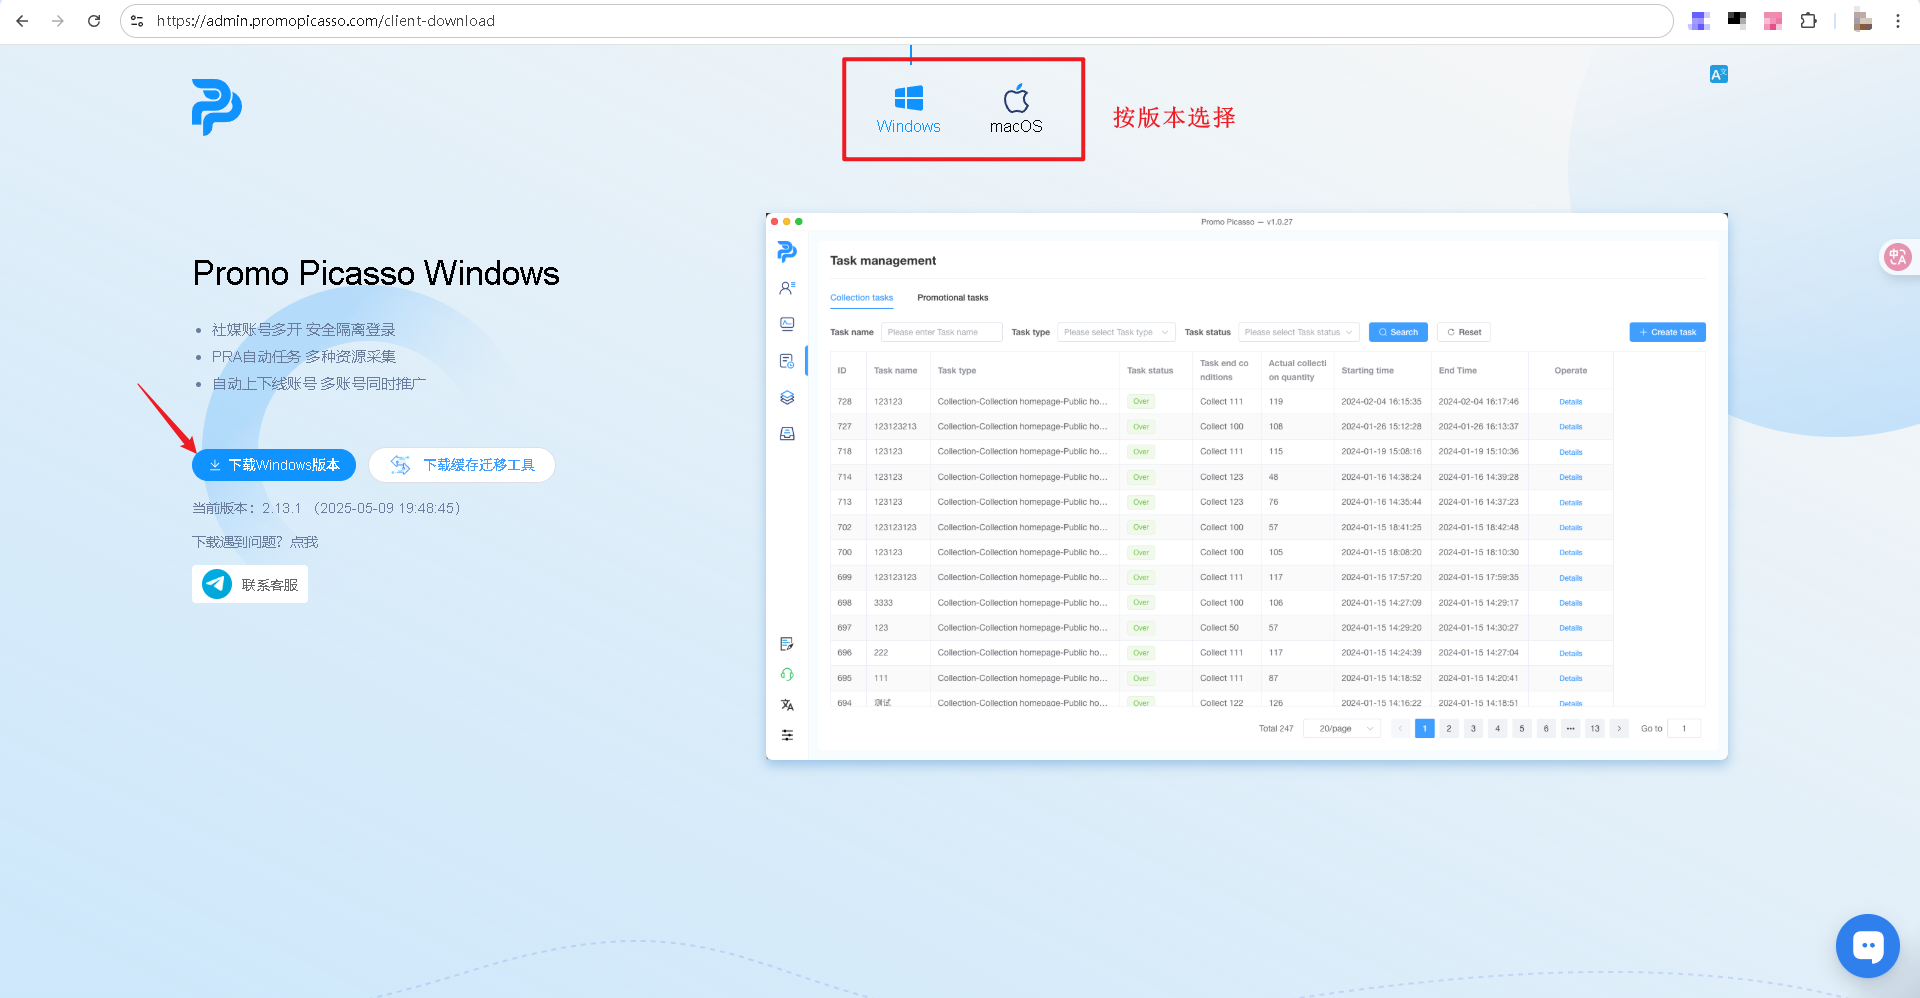Click the Telegram 联系客服 button
The width and height of the screenshot is (1920, 998).
250,584
